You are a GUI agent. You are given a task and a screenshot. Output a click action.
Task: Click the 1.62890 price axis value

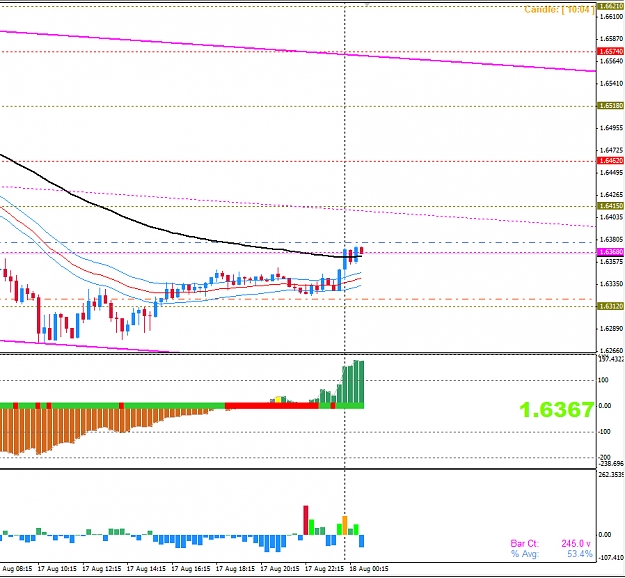[x=611, y=328]
